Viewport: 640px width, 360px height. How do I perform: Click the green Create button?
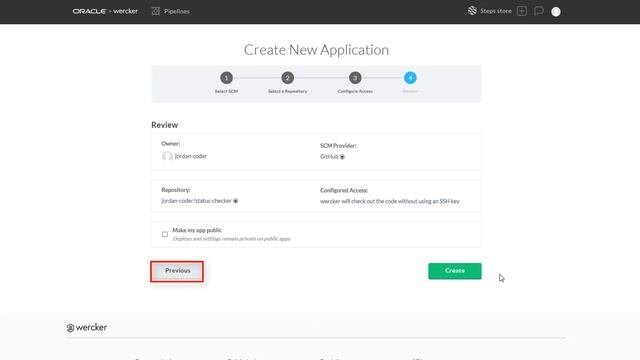click(455, 271)
